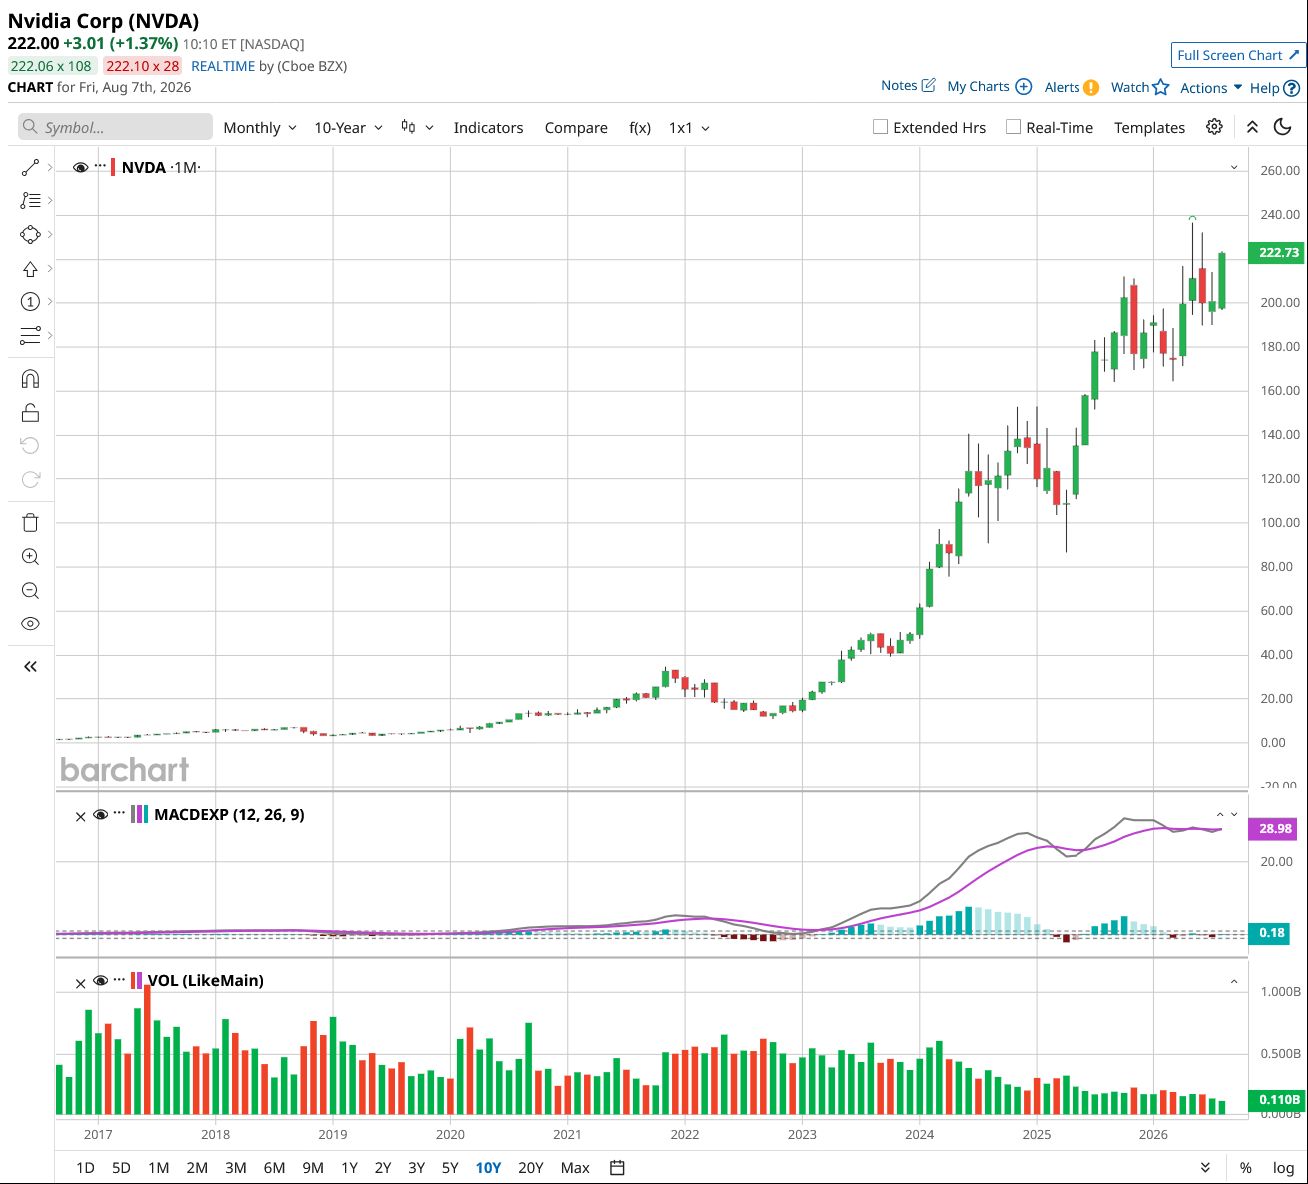
Task: Click the Watch star icon
Action: [1160, 87]
